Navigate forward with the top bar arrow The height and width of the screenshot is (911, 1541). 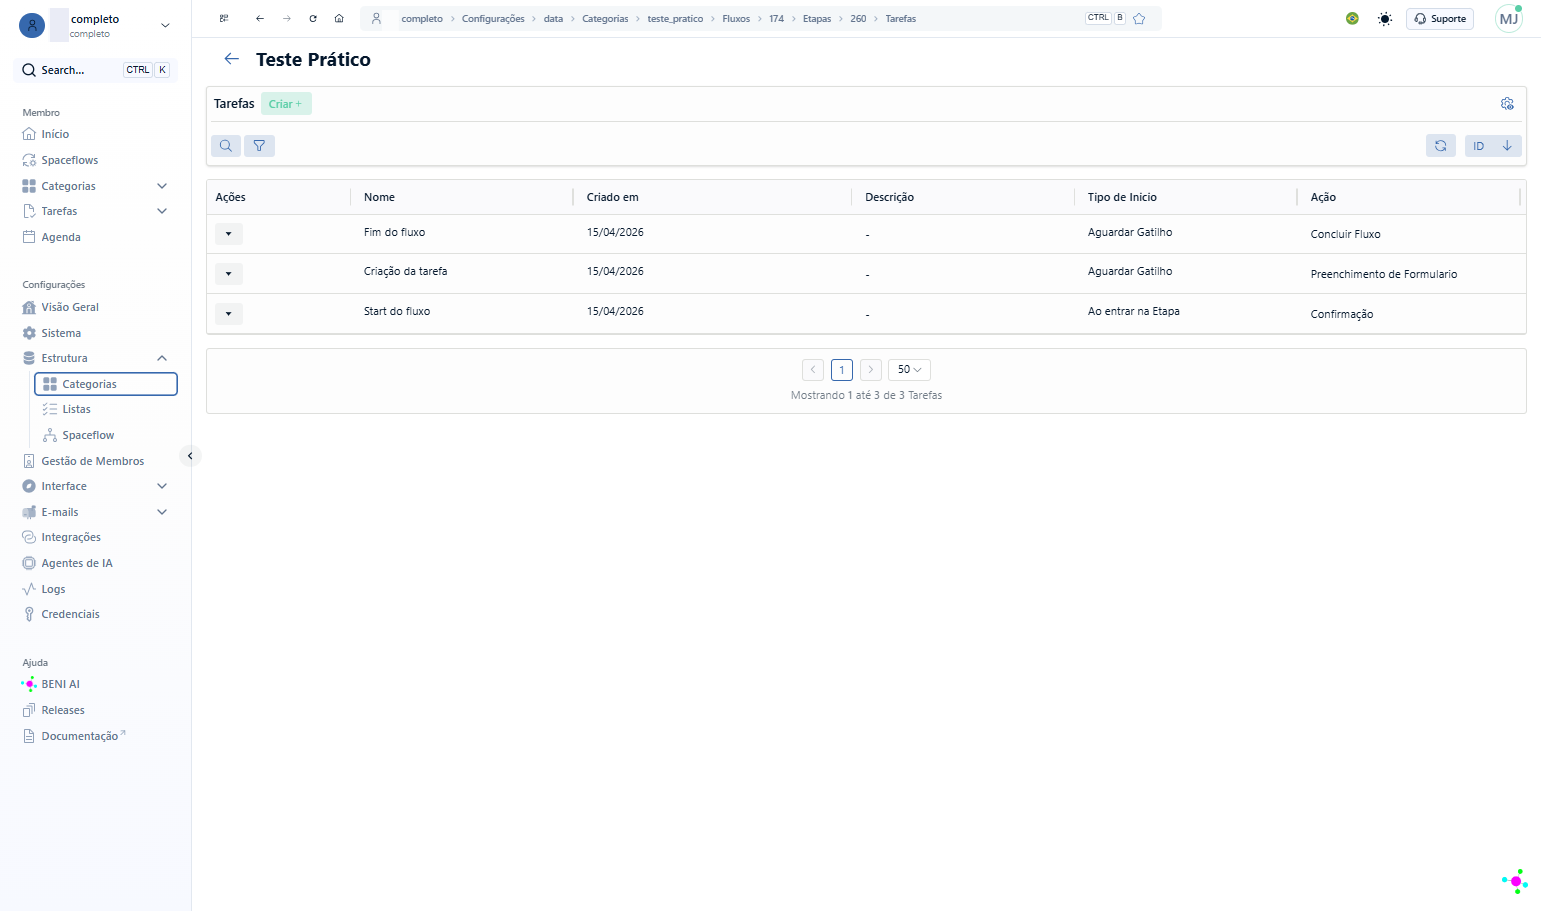click(287, 19)
